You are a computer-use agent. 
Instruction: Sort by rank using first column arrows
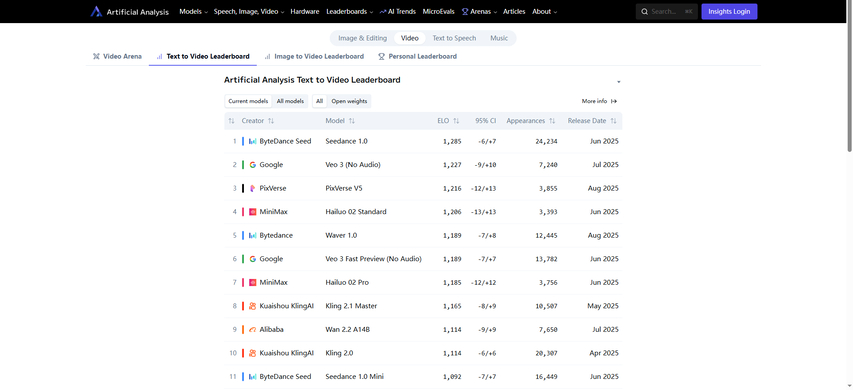tap(232, 121)
